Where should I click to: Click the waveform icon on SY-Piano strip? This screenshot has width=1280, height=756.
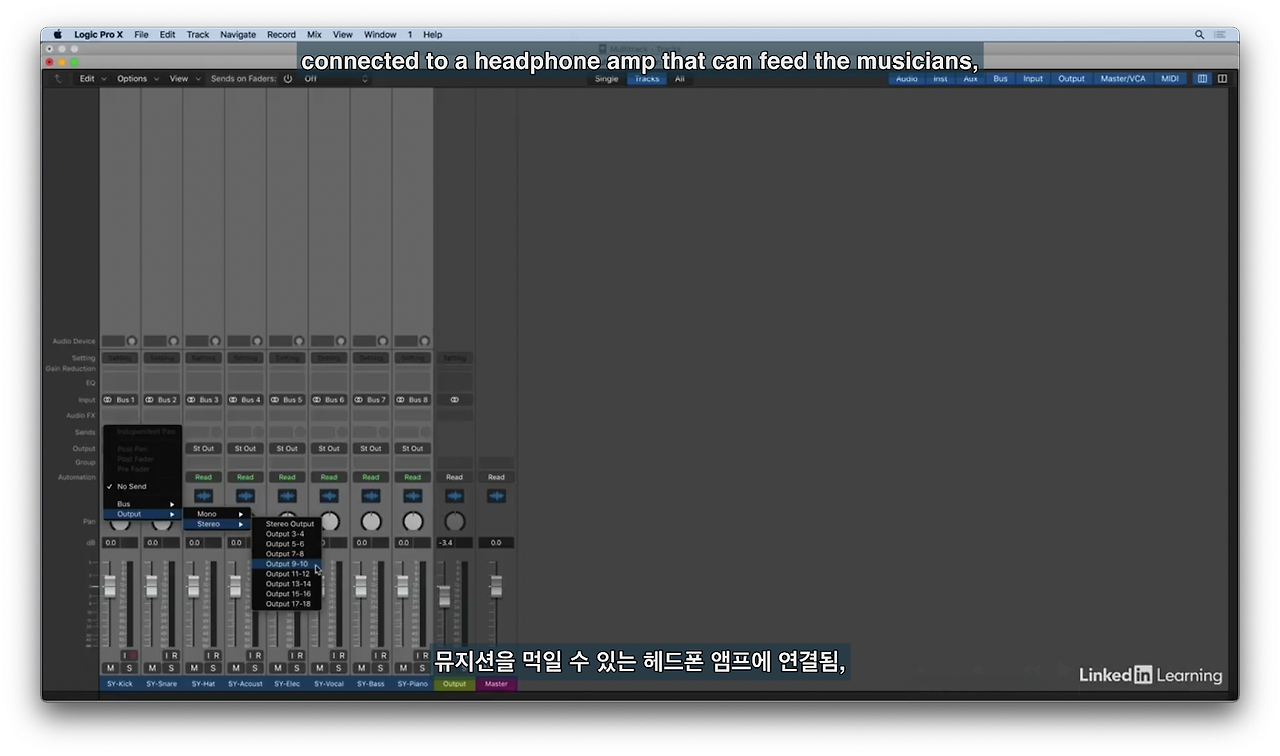click(413, 496)
